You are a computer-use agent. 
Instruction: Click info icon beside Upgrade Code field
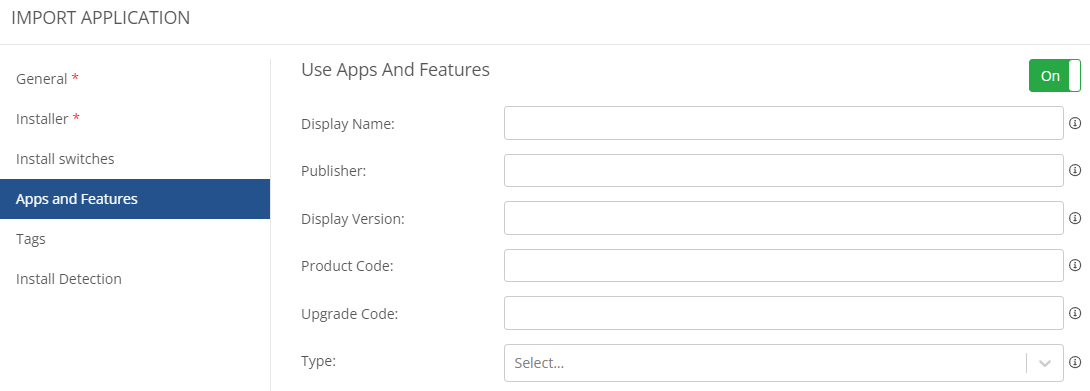pos(1075,313)
